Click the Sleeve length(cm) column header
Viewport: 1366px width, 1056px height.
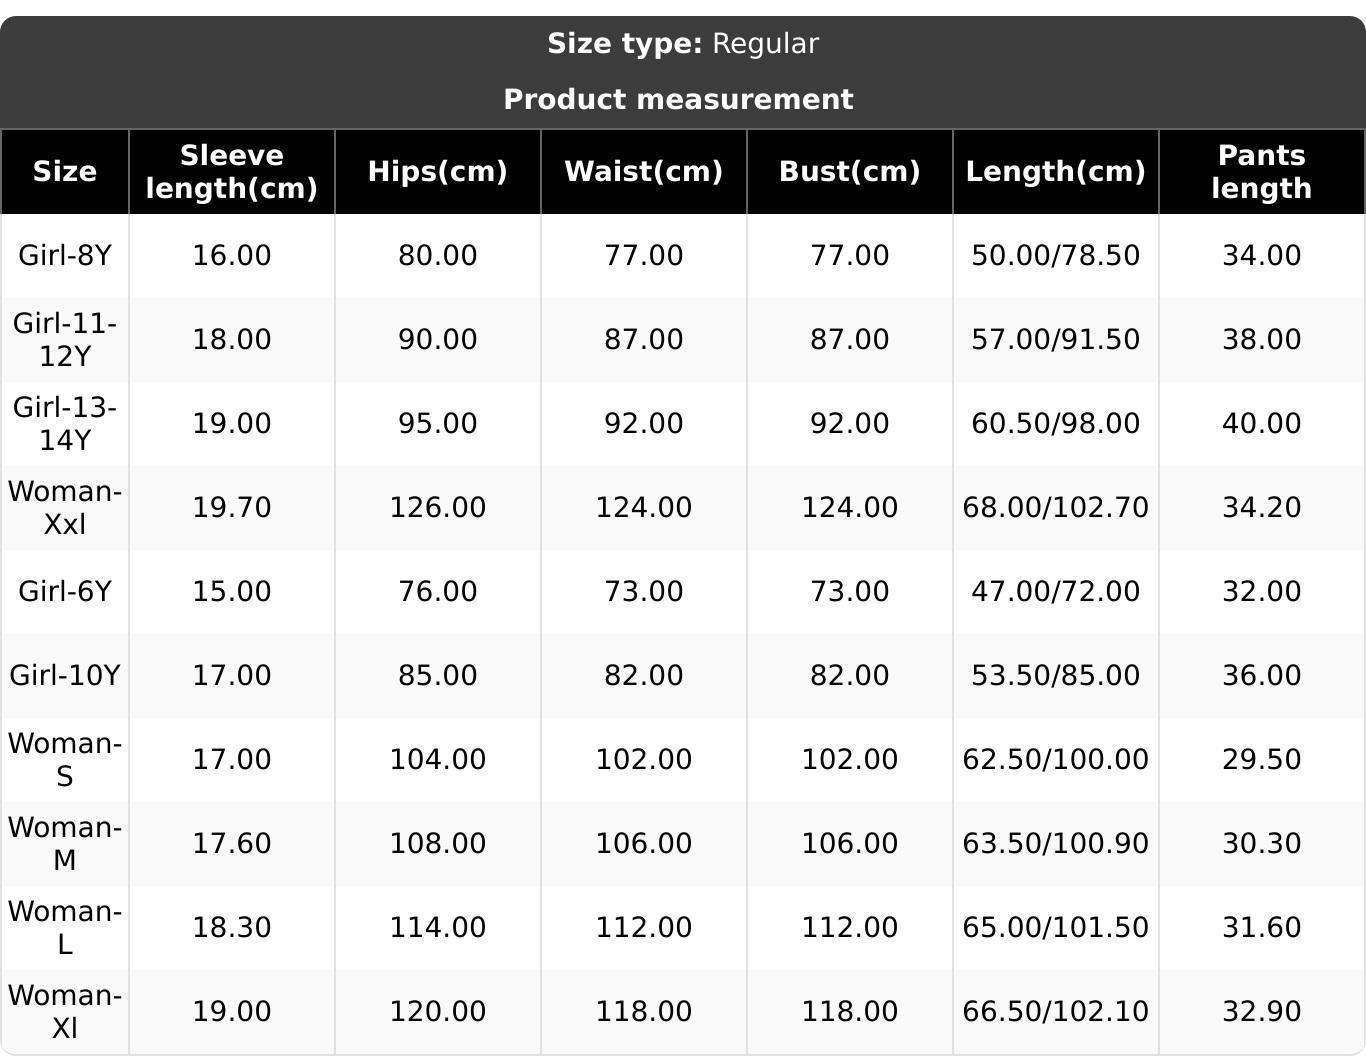pyautogui.click(x=231, y=171)
